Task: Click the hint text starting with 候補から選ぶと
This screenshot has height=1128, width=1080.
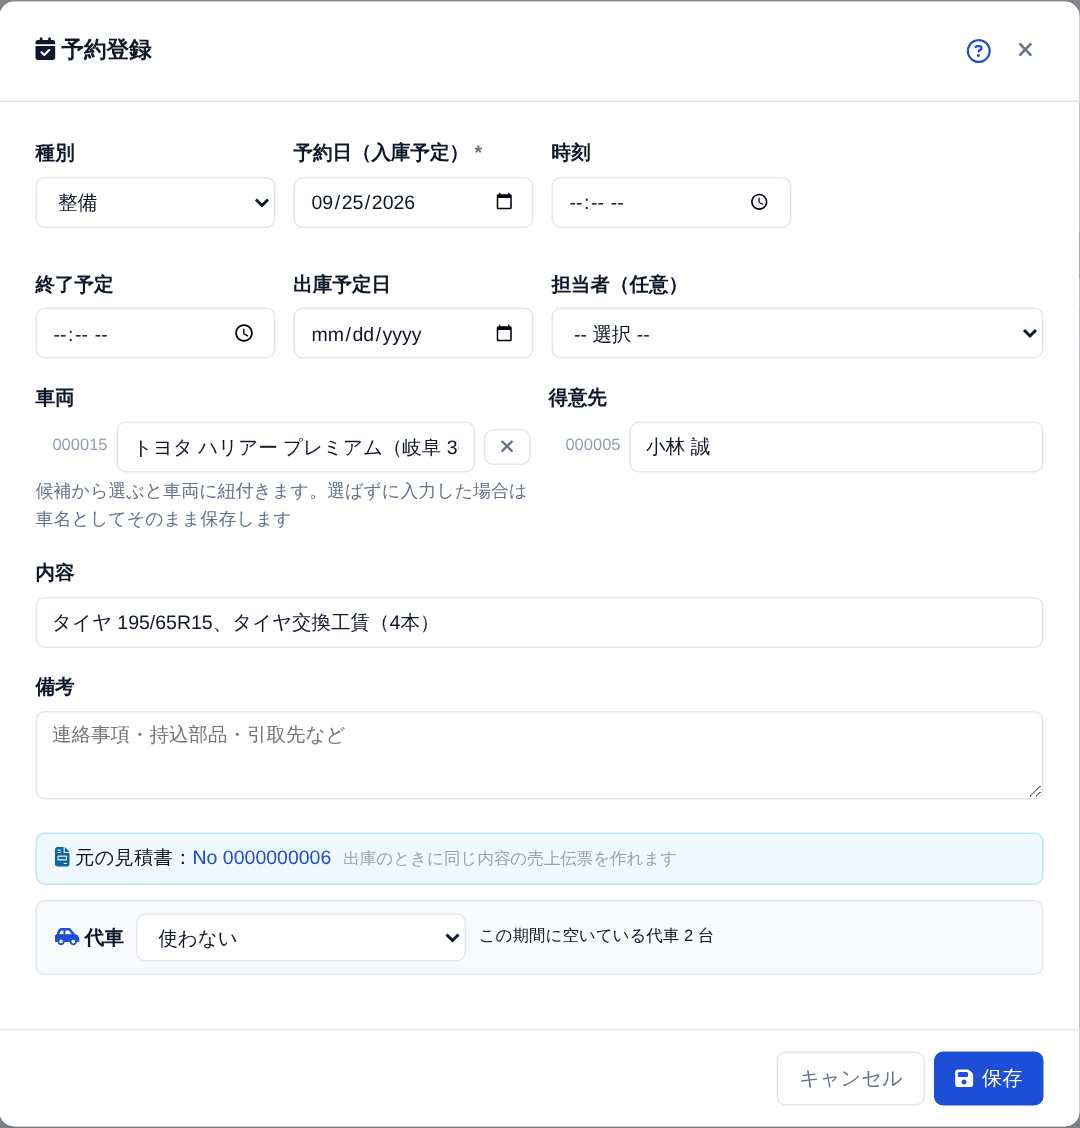Action: pyautogui.click(x=281, y=505)
